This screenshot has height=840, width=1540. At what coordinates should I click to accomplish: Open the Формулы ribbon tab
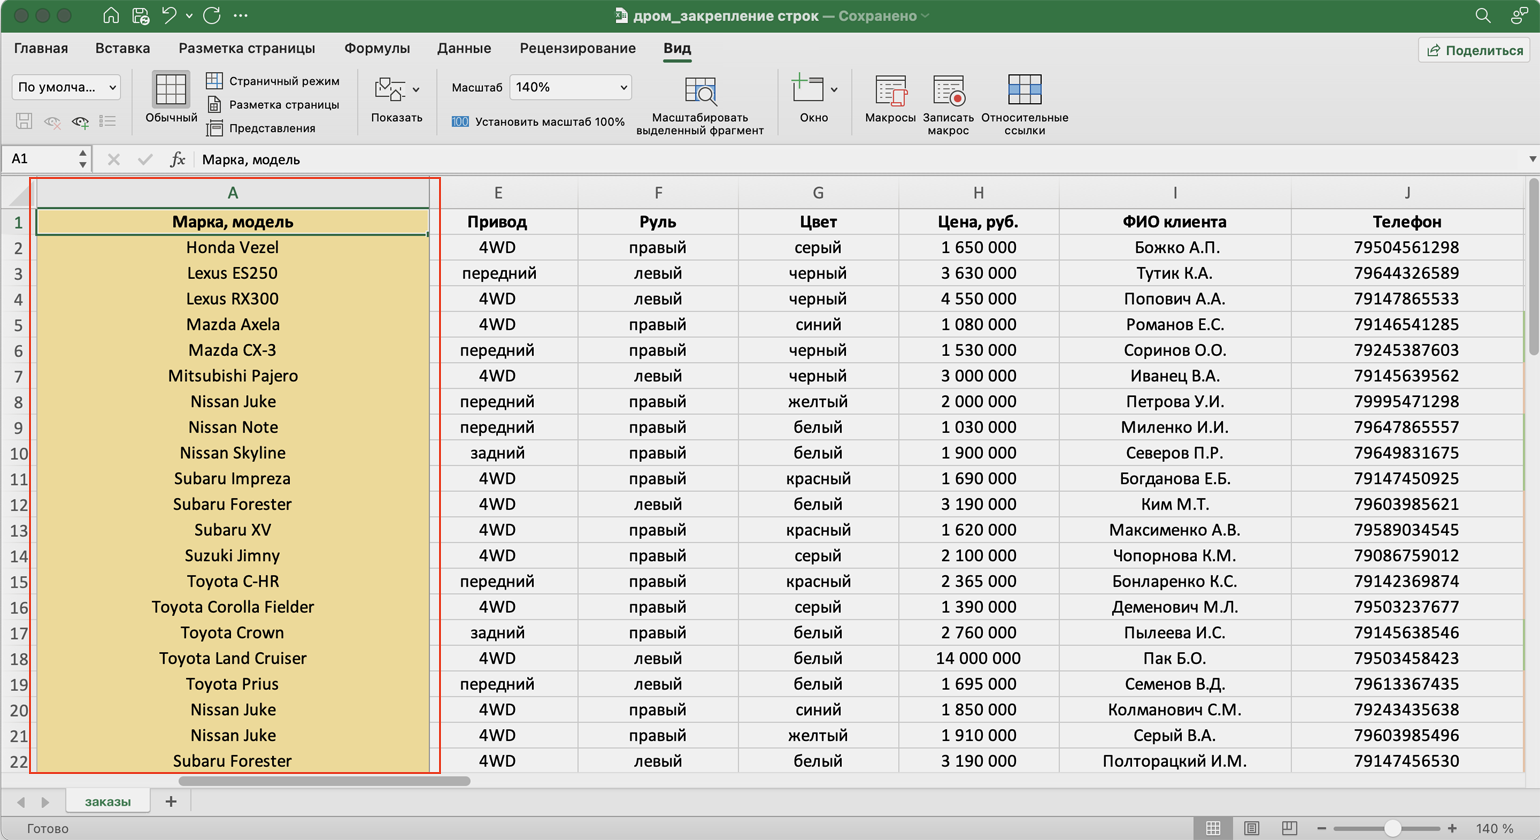pos(377,48)
